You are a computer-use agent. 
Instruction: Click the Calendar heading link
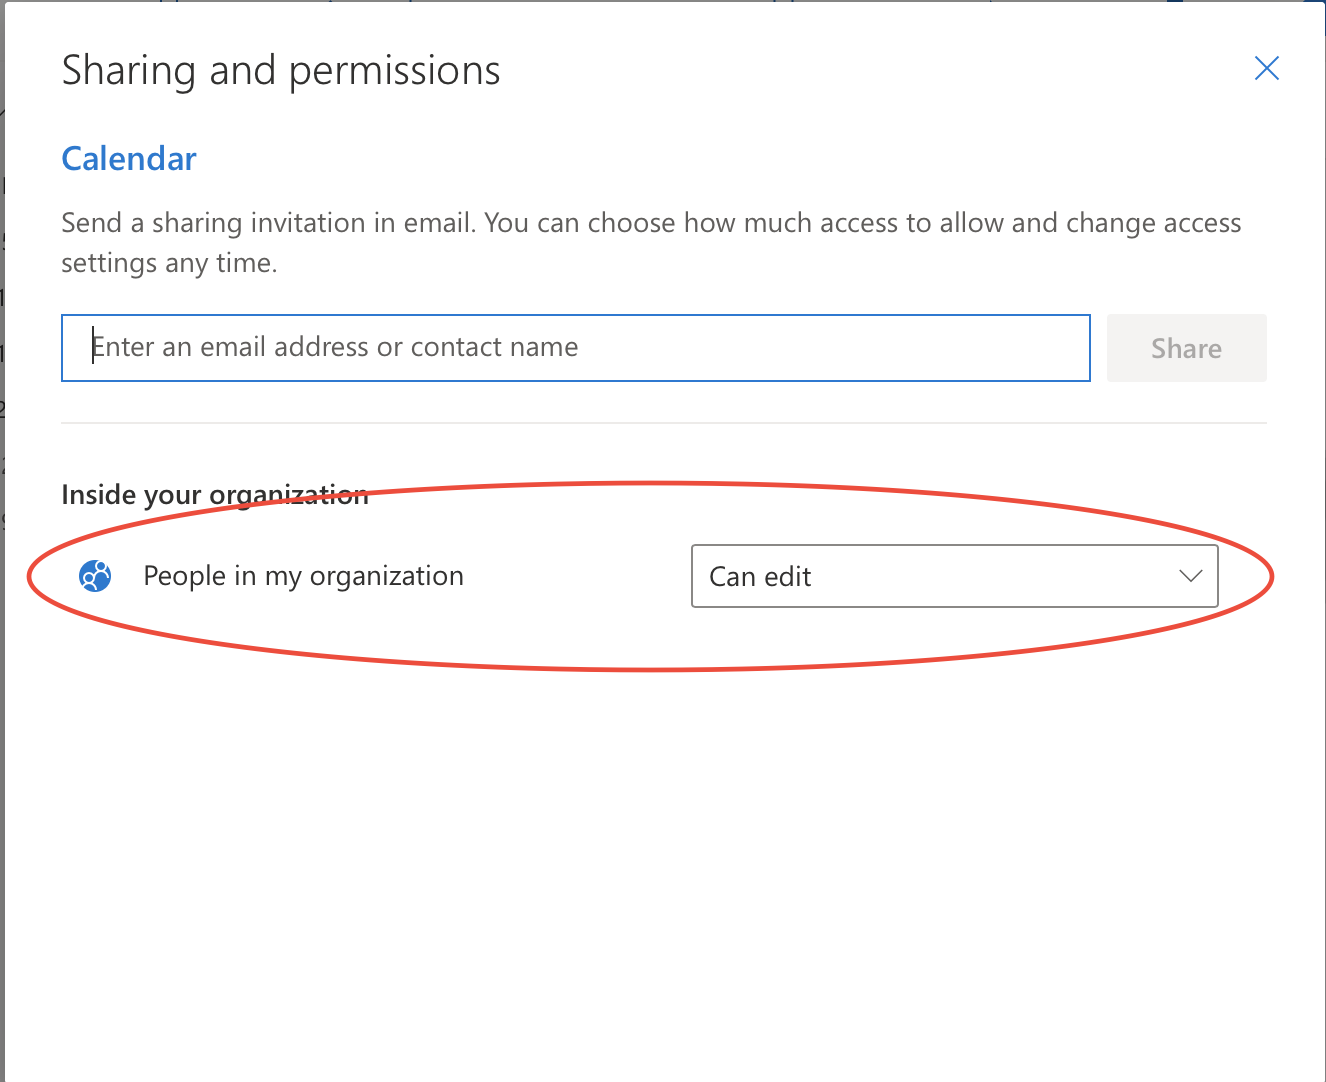pyautogui.click(x=129, y=159)
